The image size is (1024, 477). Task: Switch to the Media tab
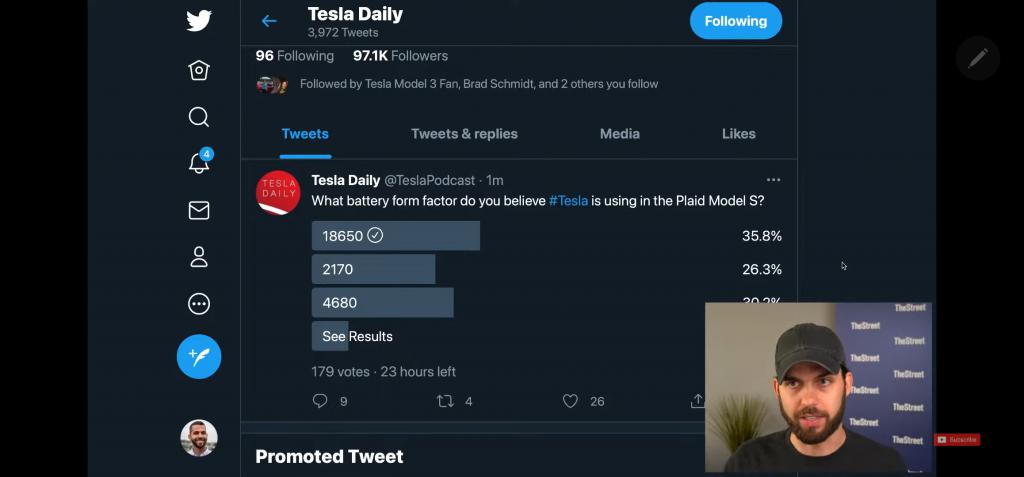pos(620,134)
